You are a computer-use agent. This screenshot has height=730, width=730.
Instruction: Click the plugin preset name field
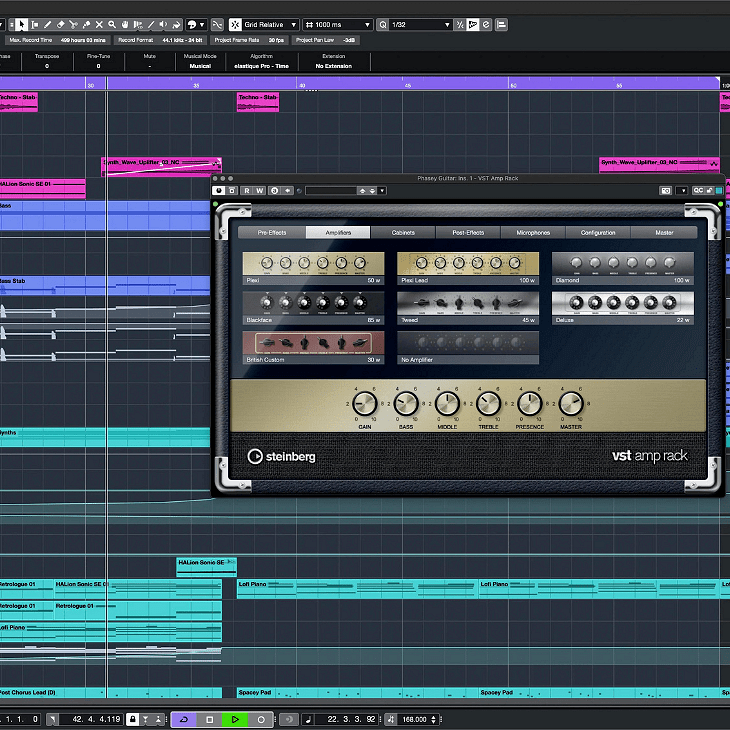click(x=331, y=190)
